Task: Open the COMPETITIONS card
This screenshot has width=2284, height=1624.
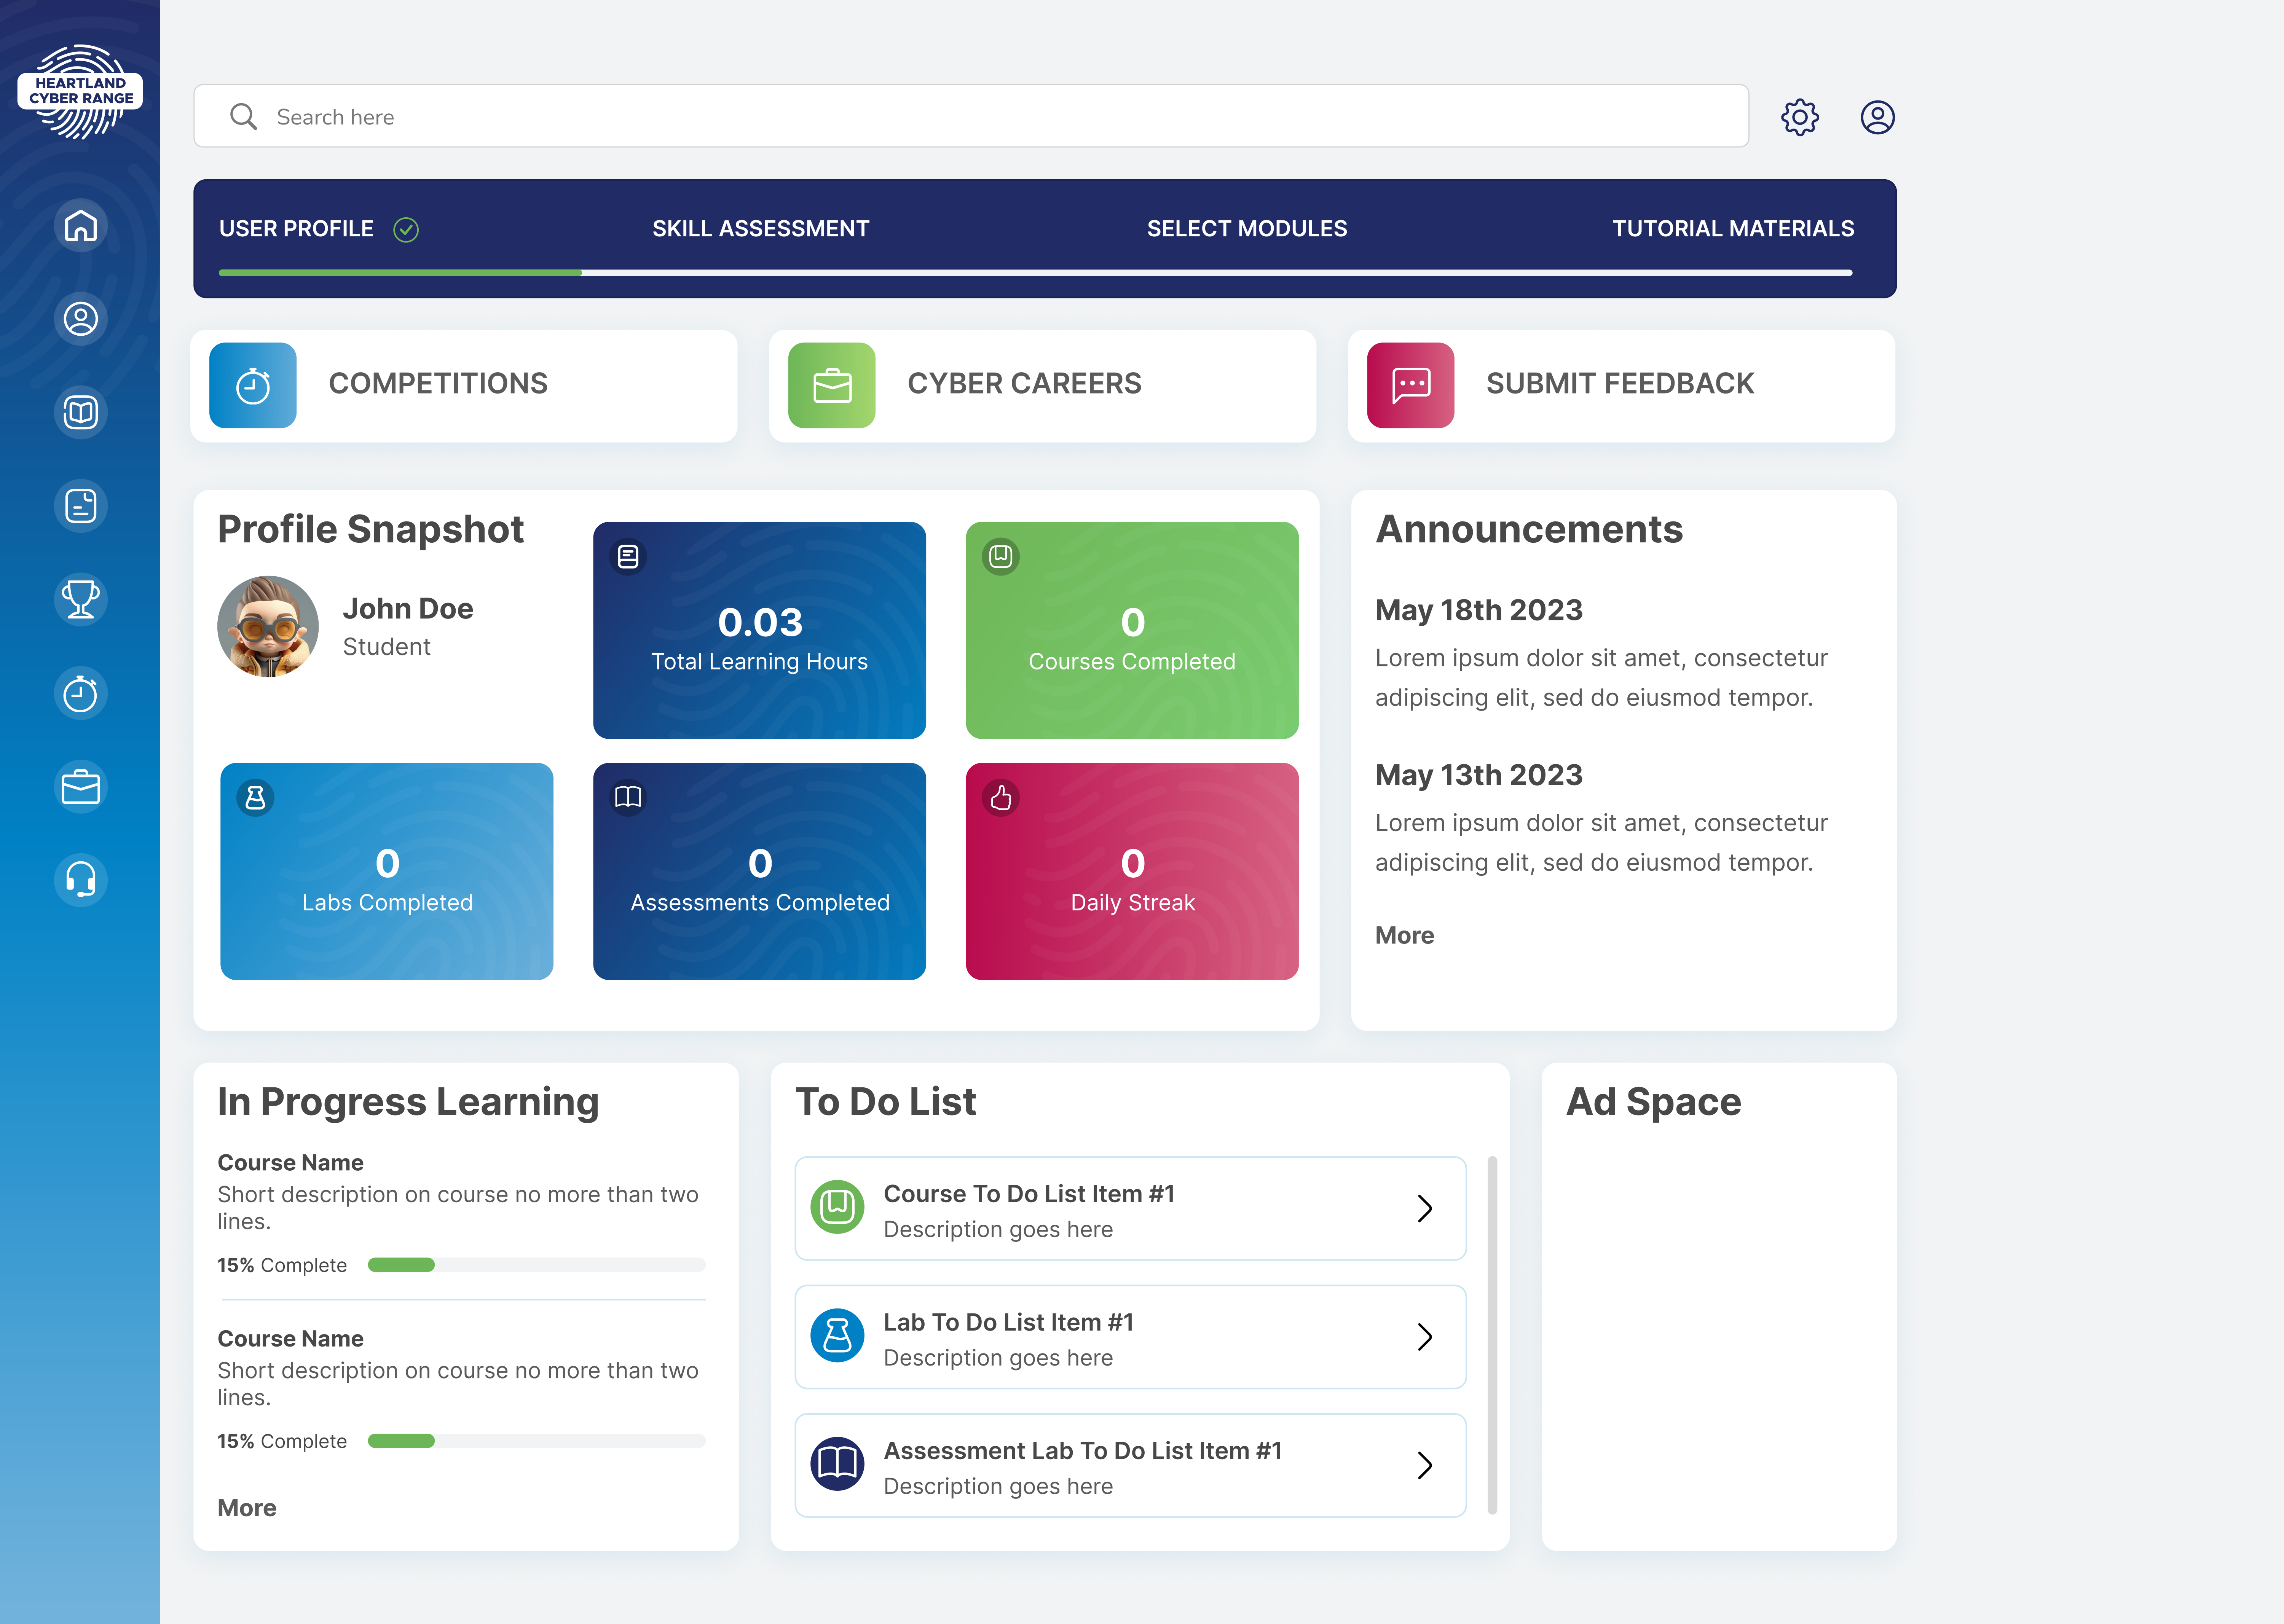Action: click(x=464, y=386)
